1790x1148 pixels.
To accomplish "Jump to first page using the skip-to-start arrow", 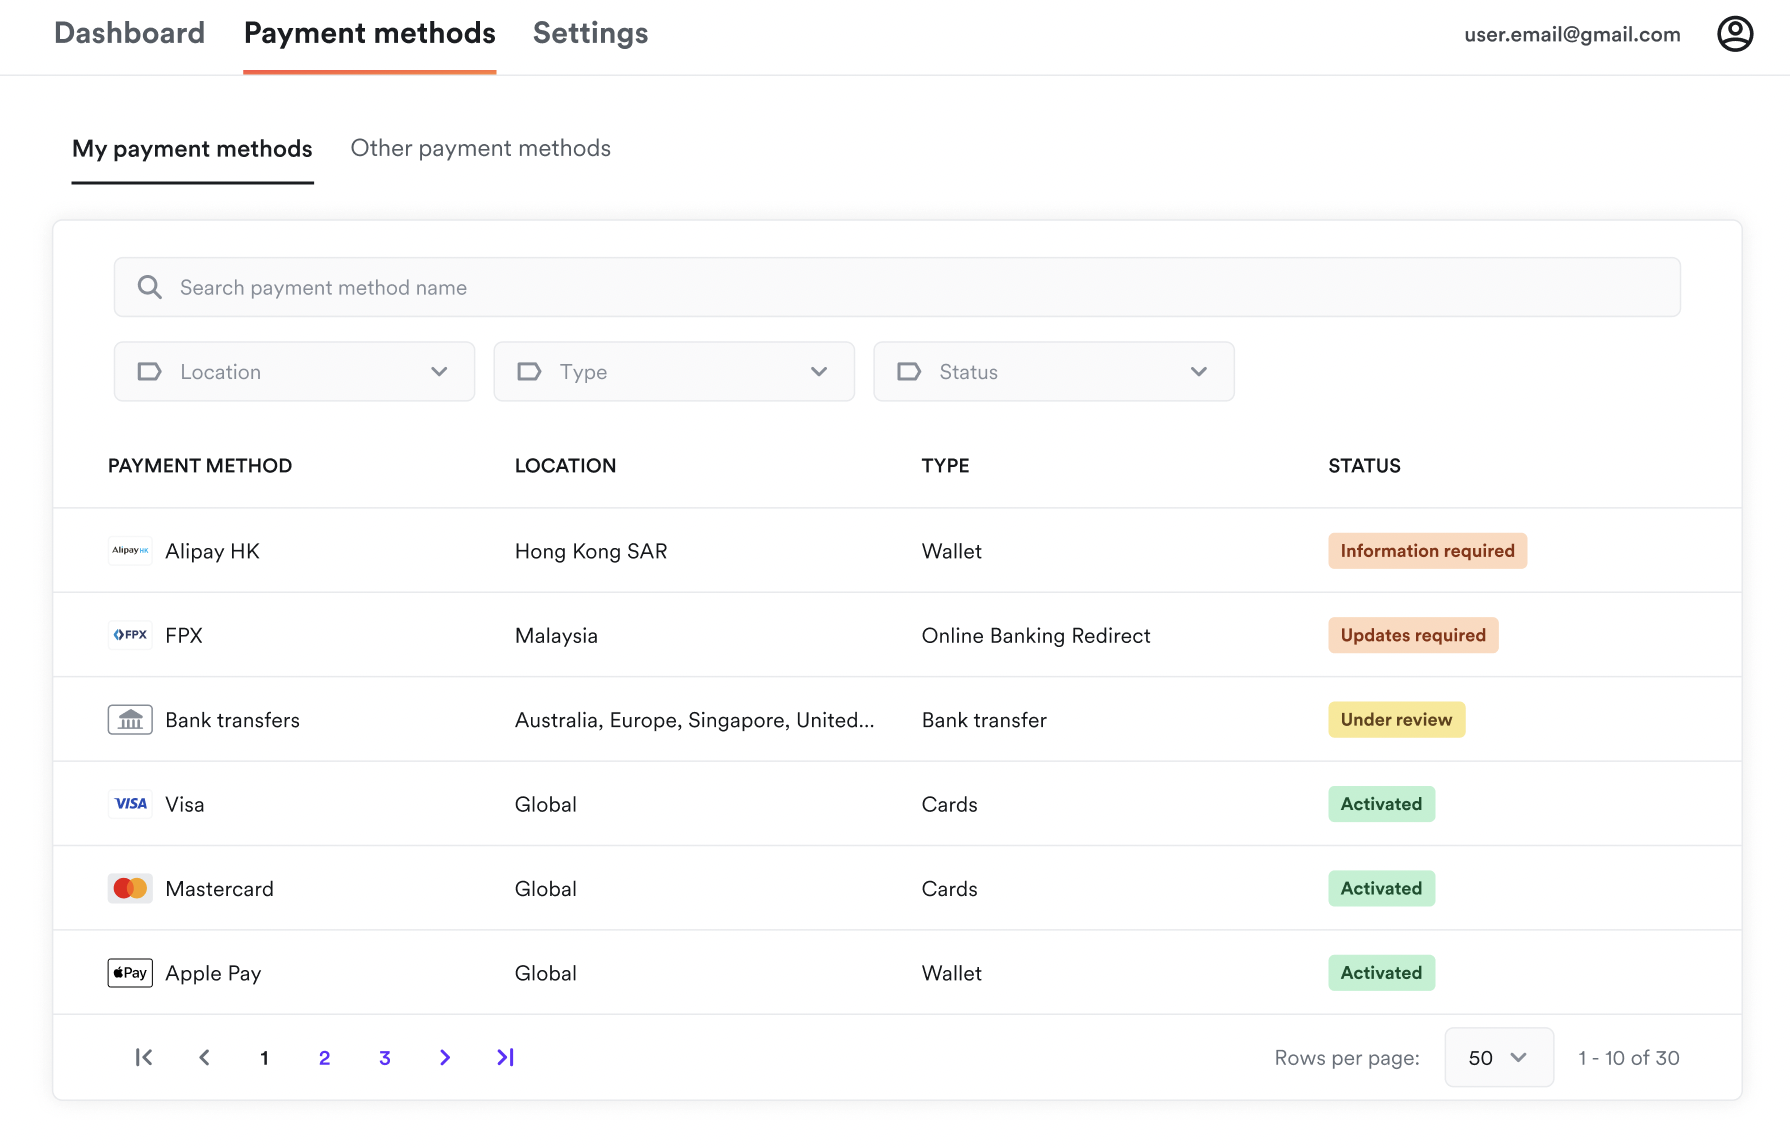I will 144,1057.
